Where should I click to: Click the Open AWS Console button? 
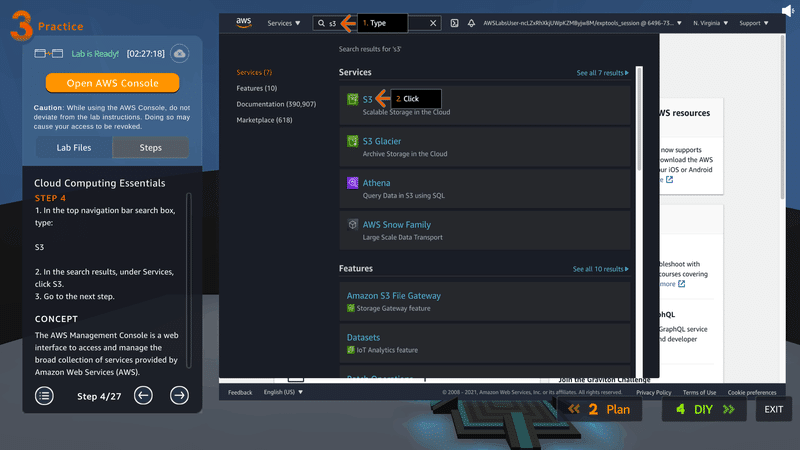pyautogui.click(x=112, y=83)
